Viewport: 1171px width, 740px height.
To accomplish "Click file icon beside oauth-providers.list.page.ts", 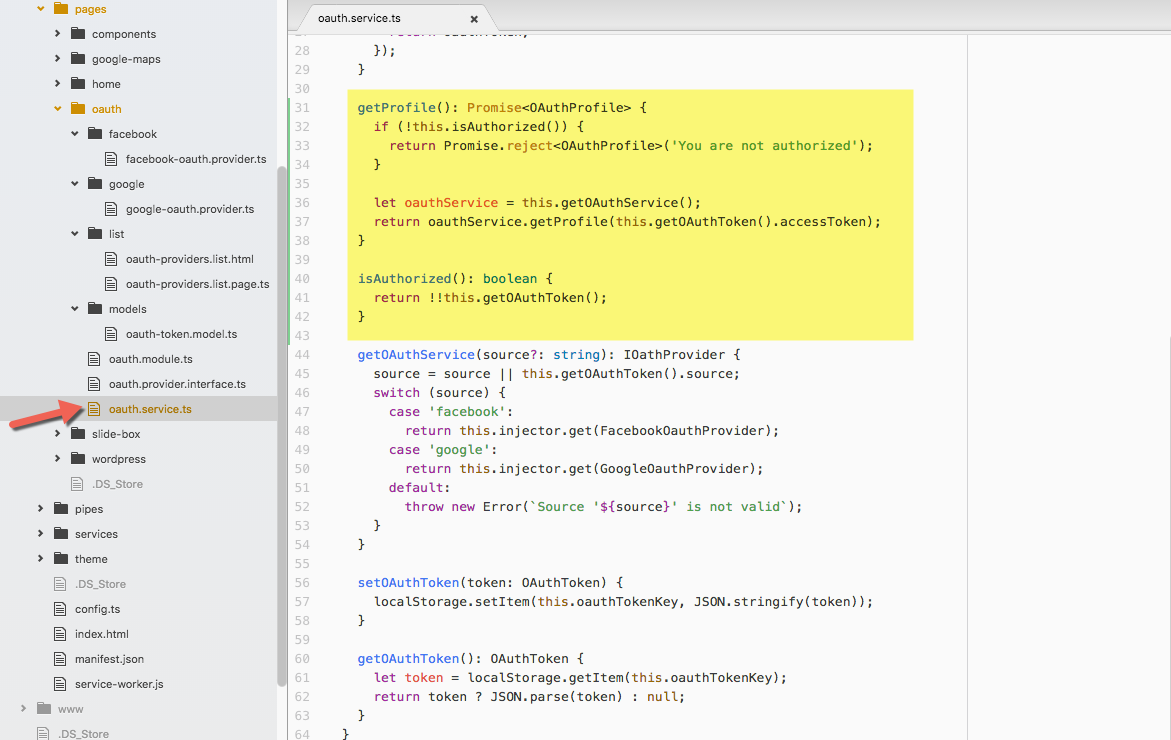I will [111, 284].
